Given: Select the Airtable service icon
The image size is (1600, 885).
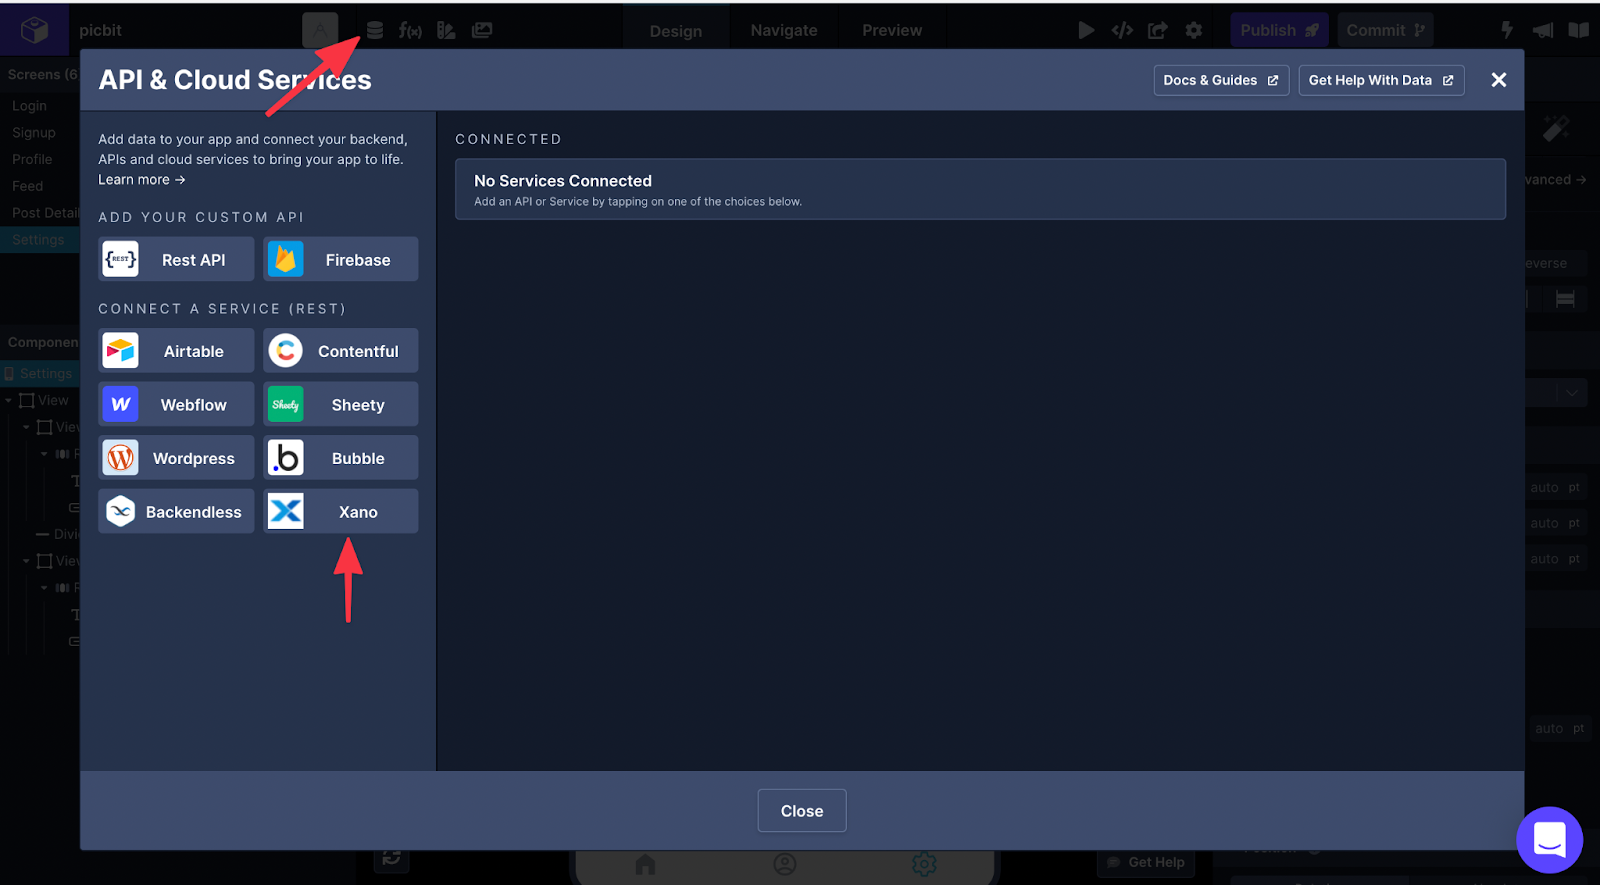Looking at the screenshot, I should [121, 351].
